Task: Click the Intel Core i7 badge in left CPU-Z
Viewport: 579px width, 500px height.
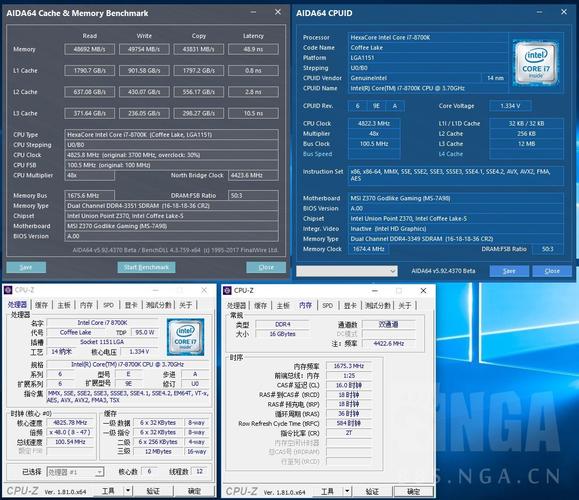Action: tap(185, 337)
